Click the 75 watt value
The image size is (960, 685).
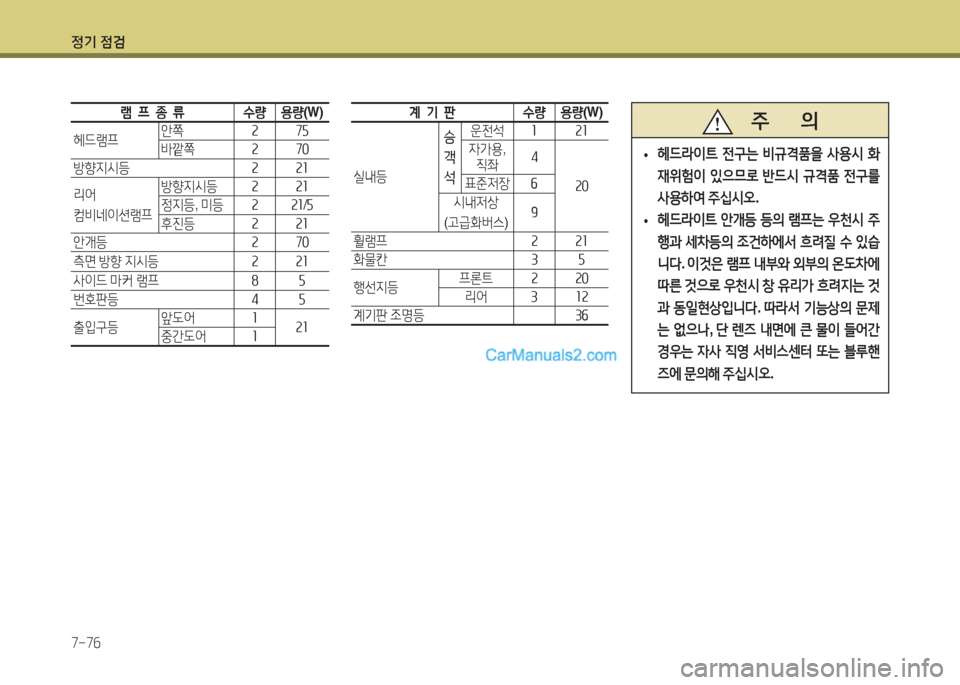click(302, 131)
